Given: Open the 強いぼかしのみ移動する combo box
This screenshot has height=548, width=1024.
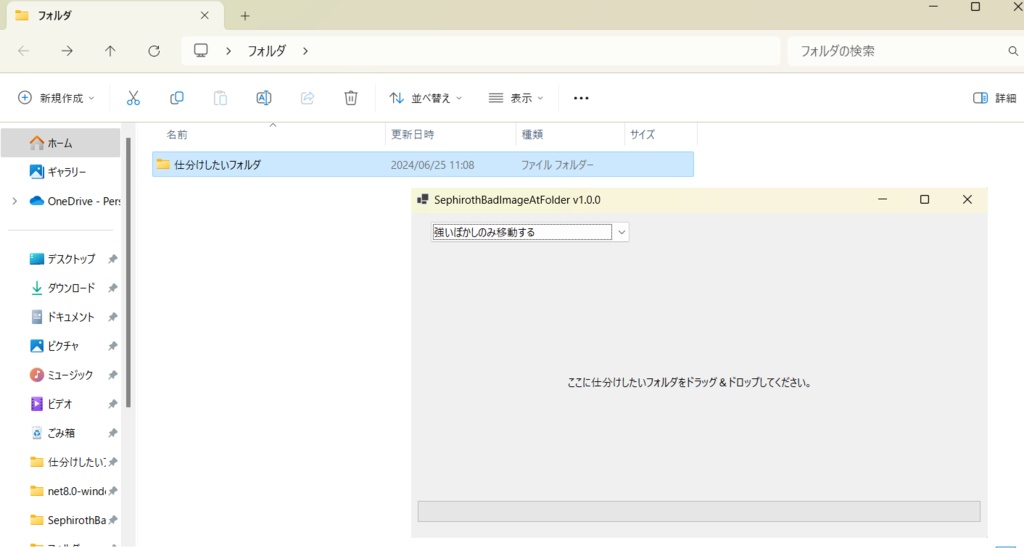Looking at the screenshot, I should pyautogui.click(x=530, y=232).
